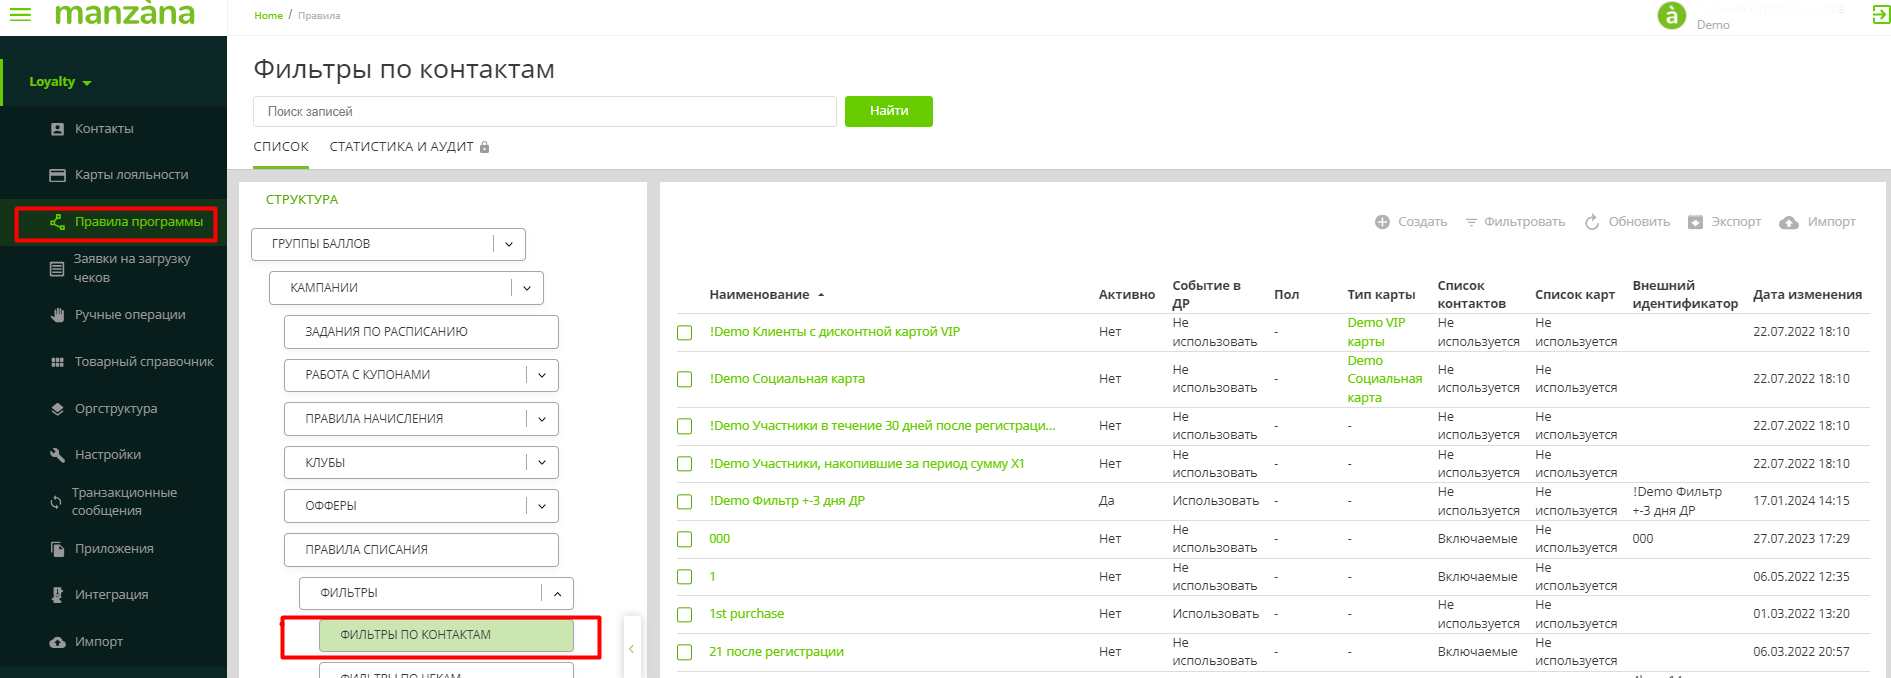
Task: Click the Фильтровать filter icon
Action: 1471,222
